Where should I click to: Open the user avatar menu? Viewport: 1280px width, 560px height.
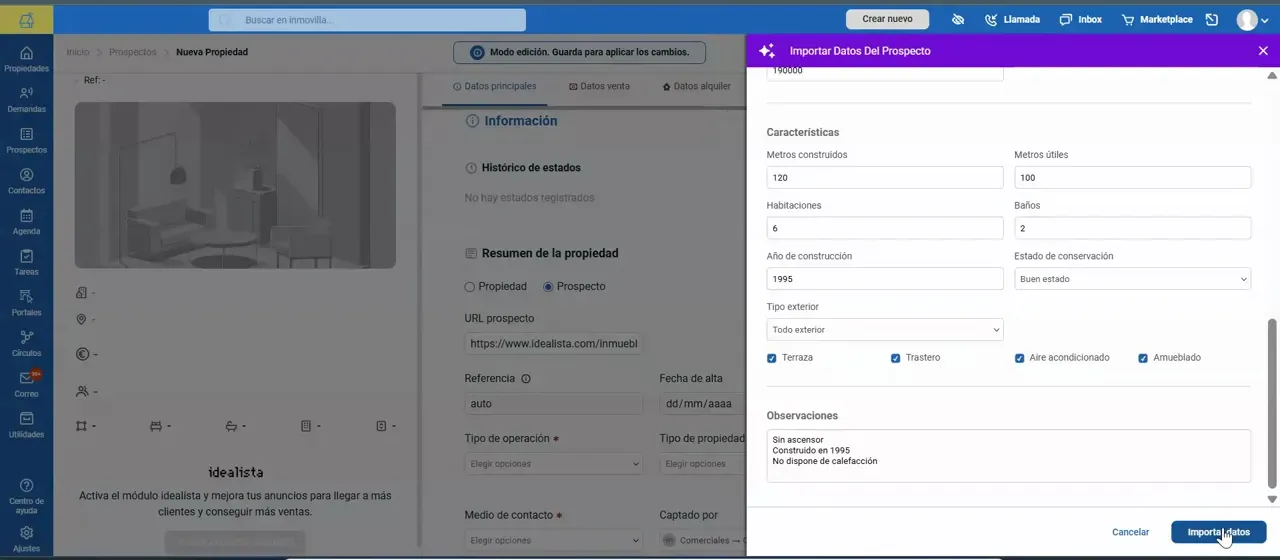1247,19
